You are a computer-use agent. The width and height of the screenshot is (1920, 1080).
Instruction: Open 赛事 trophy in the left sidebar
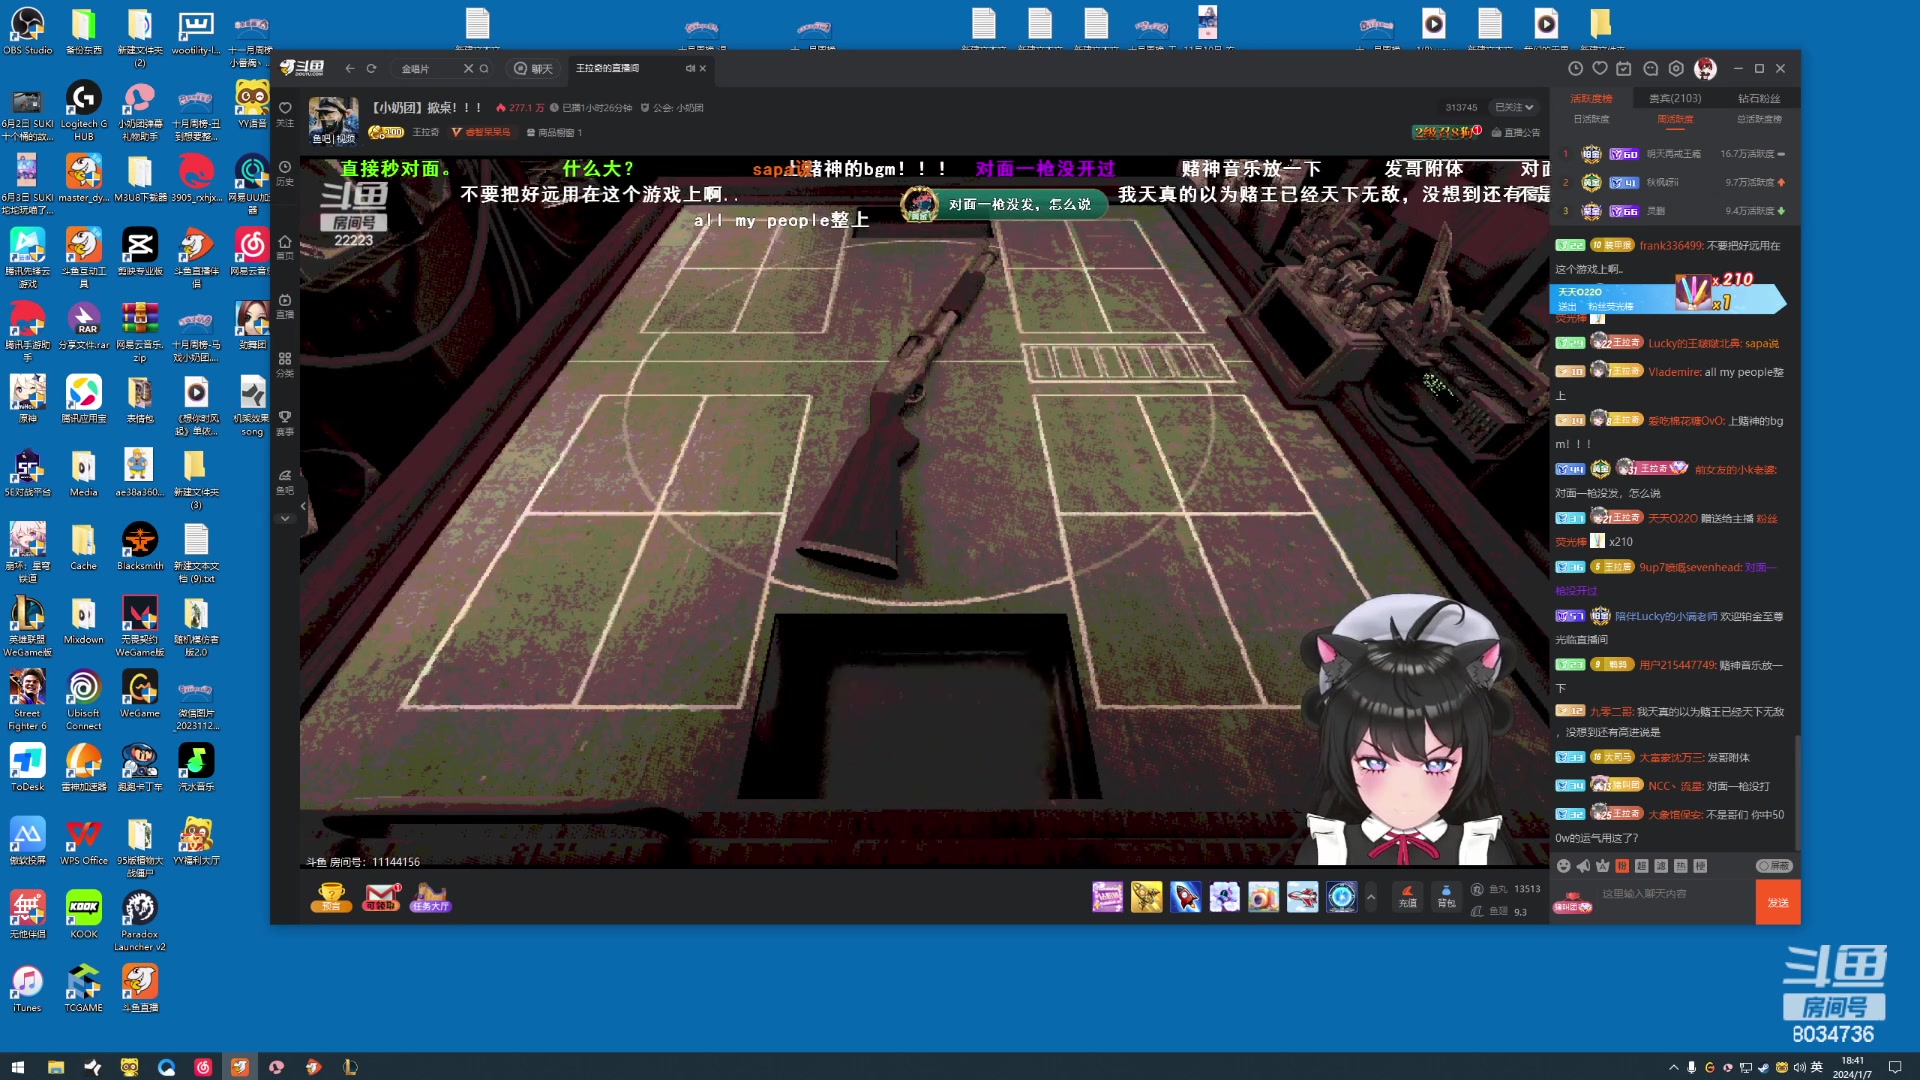coord(285,423)
